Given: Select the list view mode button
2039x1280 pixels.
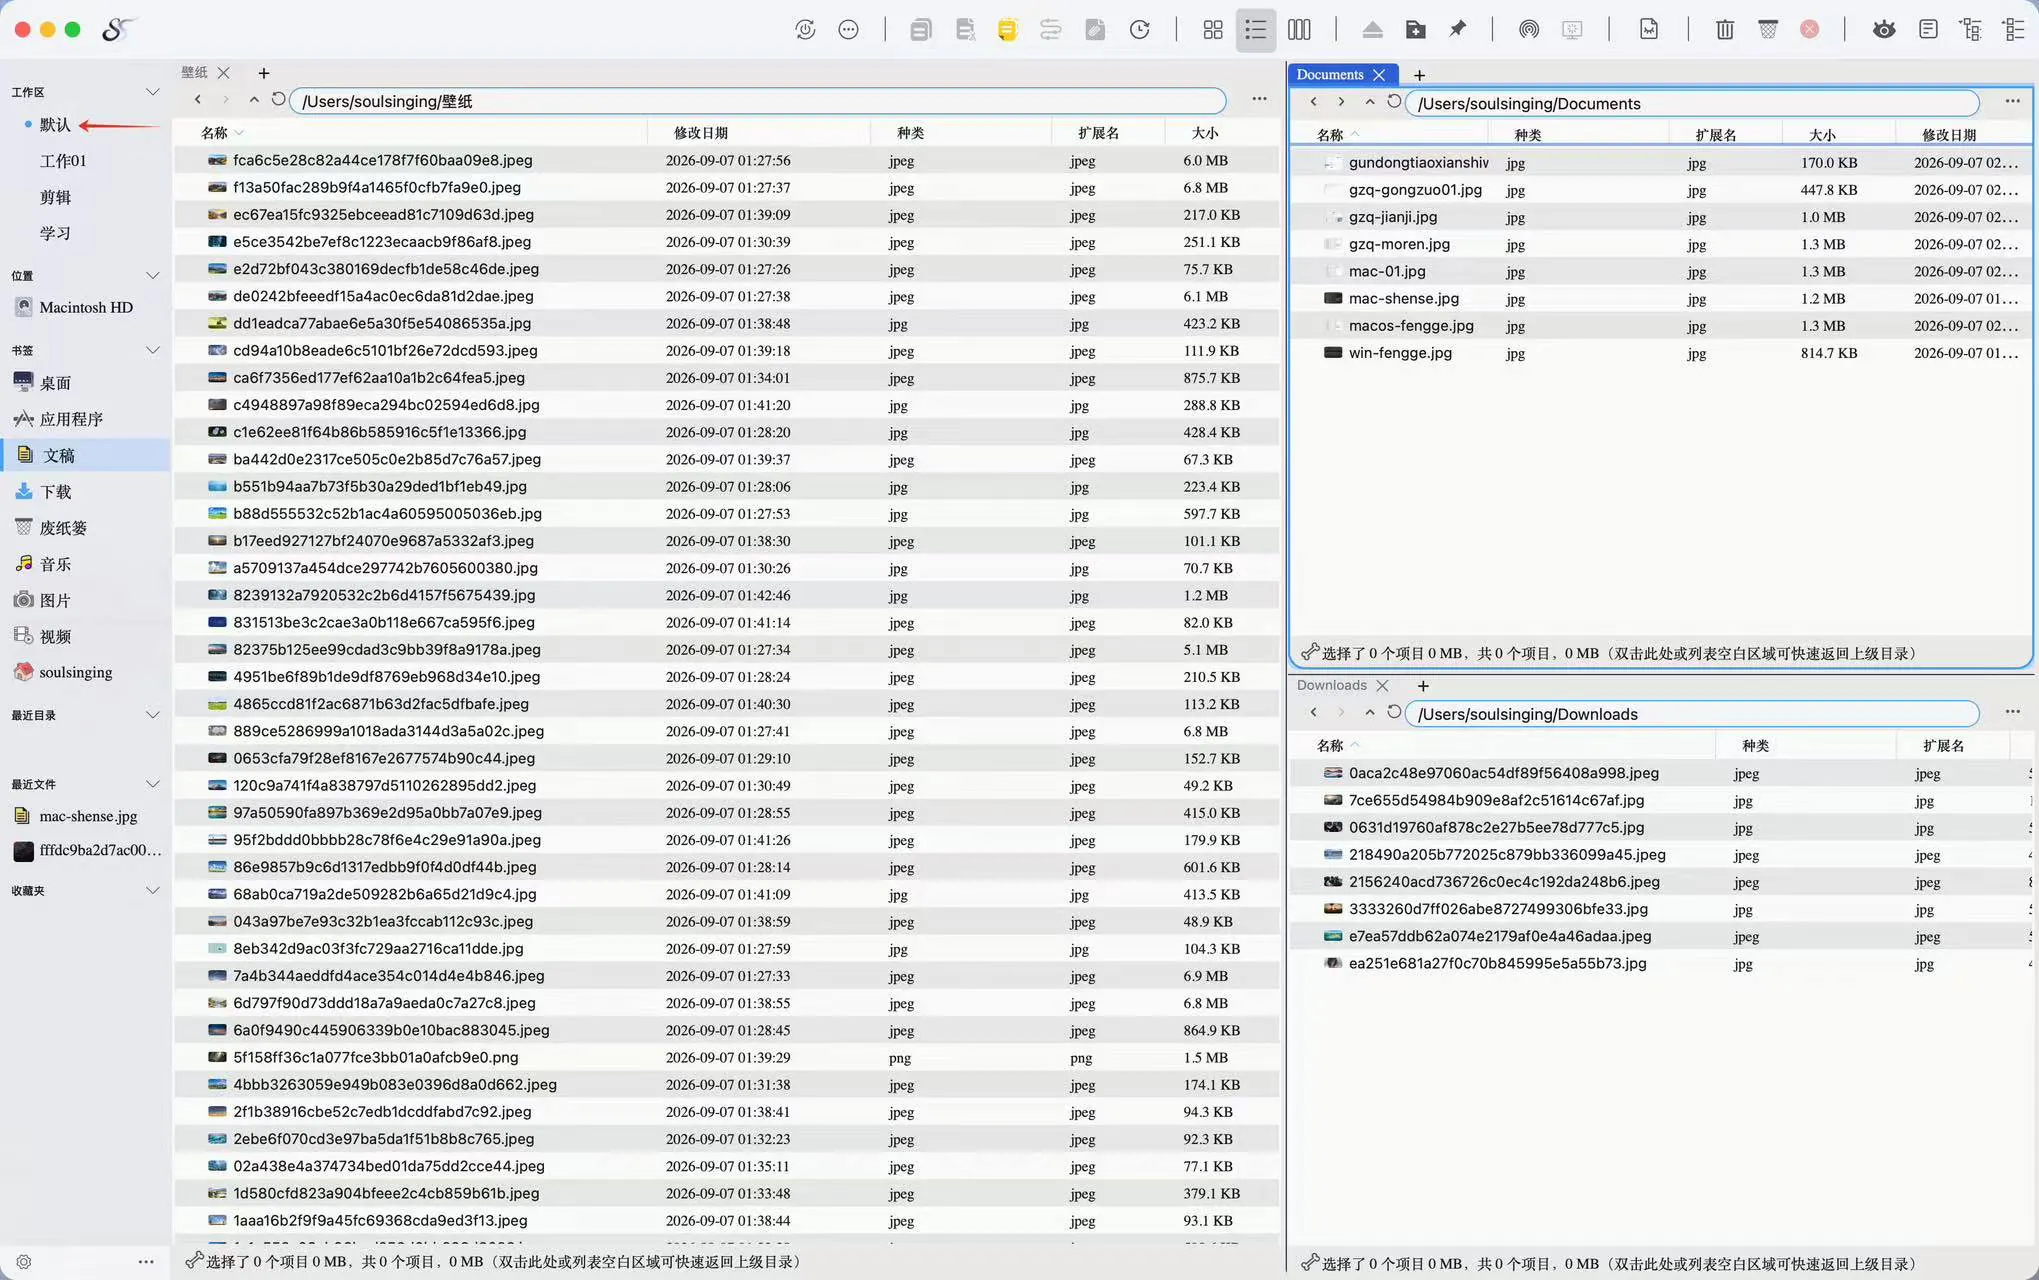Looking at the screenshot, I should [1255, 30].
